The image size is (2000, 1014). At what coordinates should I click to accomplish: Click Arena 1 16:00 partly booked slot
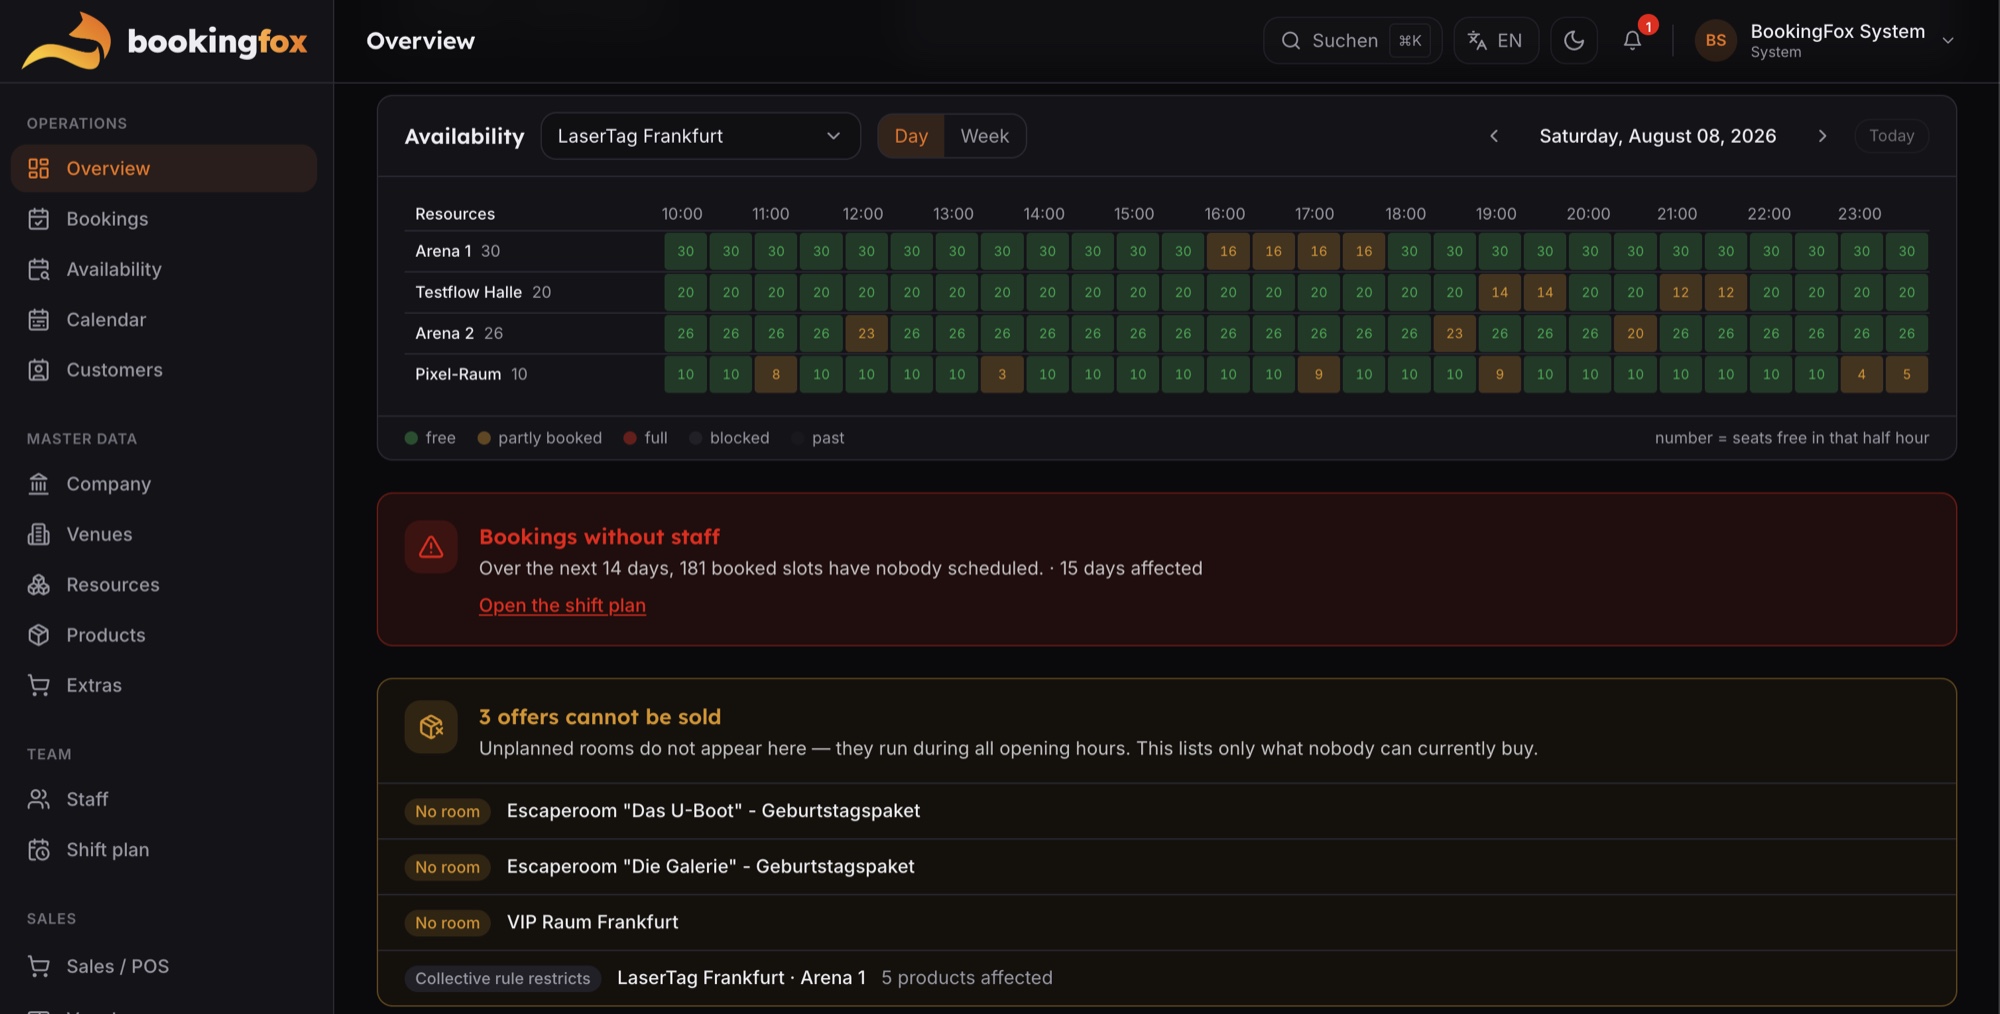pyautogui.click(x=1229, y=251)
